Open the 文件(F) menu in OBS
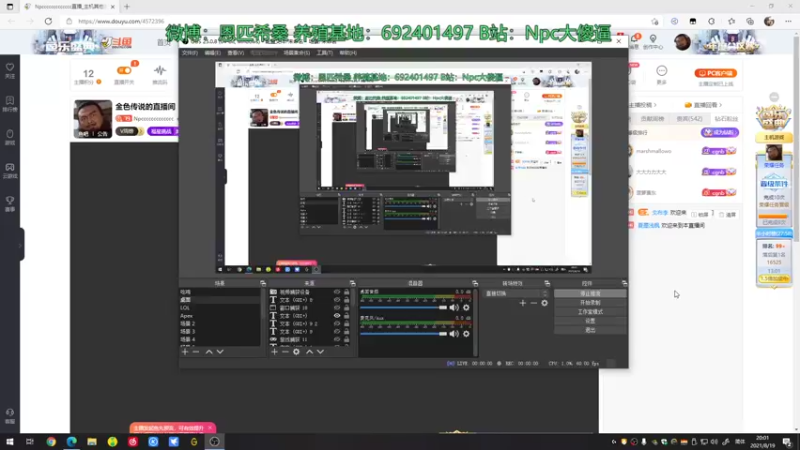Viewport: 800px width, 450px height. click(x=190, y=53)
